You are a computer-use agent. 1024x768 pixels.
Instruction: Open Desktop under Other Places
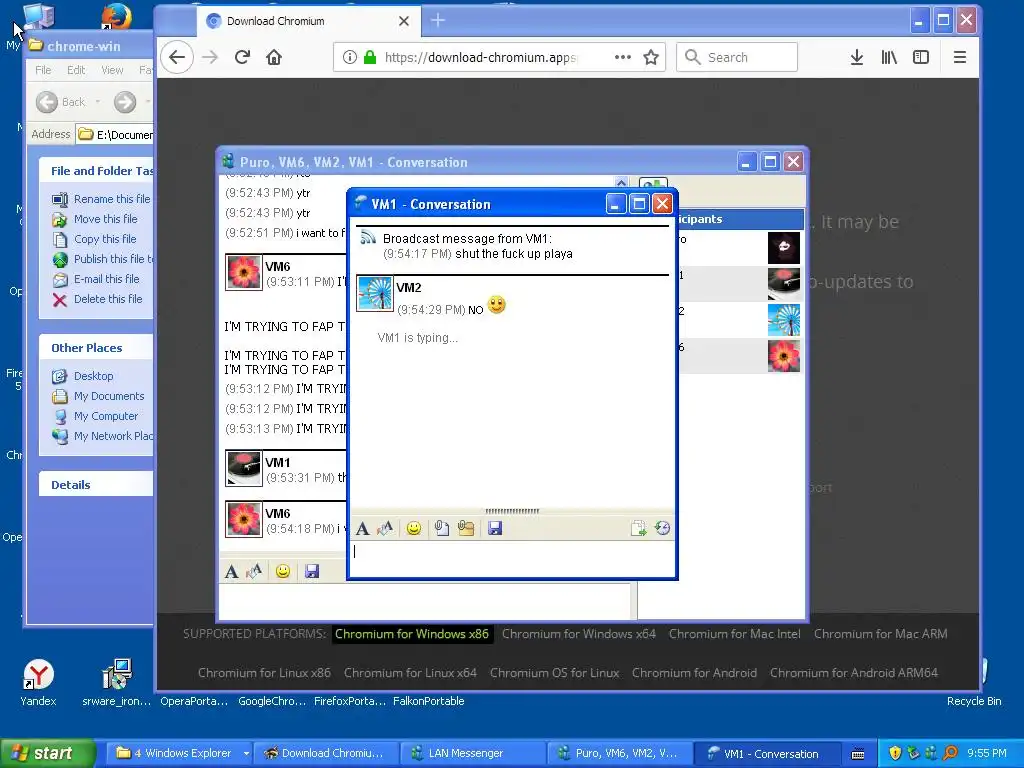pyautogui.click(x=93, y=376)
